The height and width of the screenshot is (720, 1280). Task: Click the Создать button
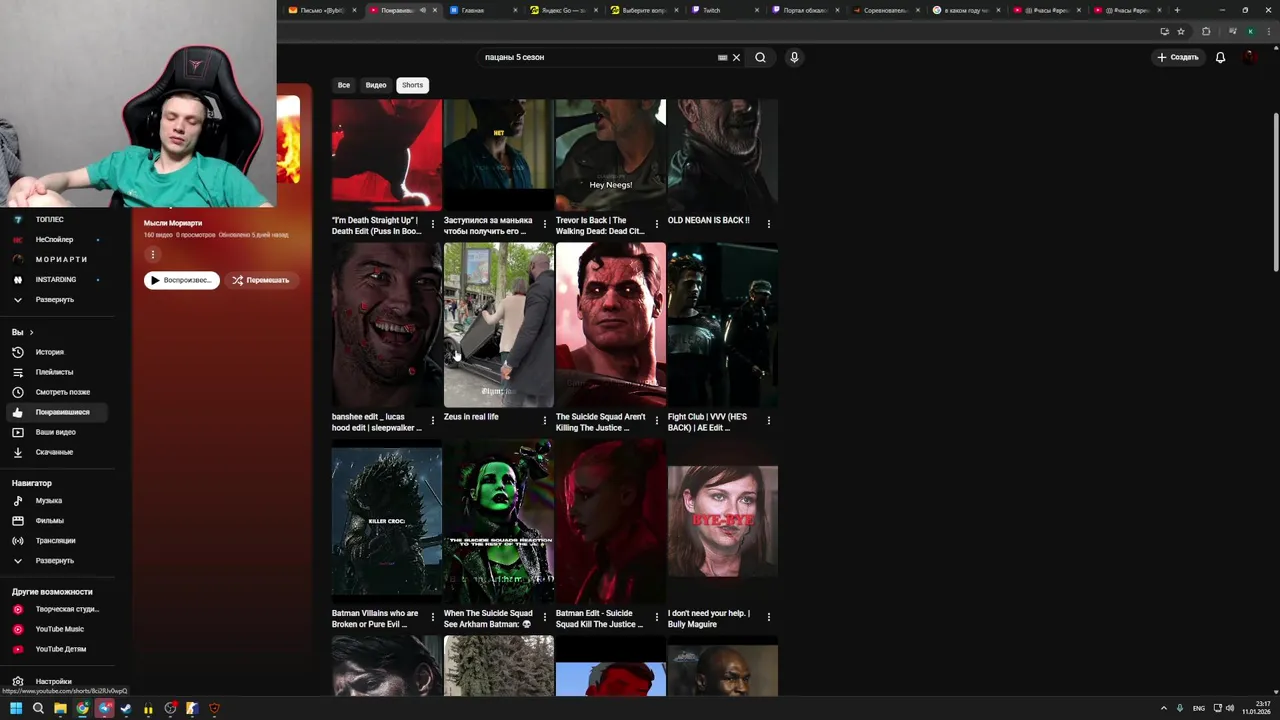(x=1178, y=57)
